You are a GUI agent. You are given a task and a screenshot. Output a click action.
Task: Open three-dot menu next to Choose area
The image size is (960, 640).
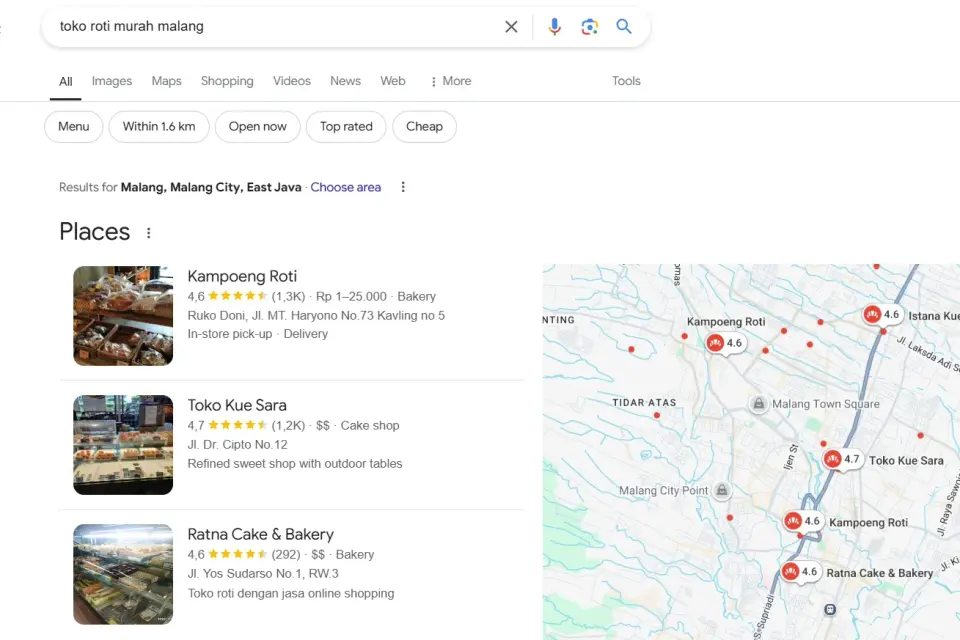tap(403, 187)
